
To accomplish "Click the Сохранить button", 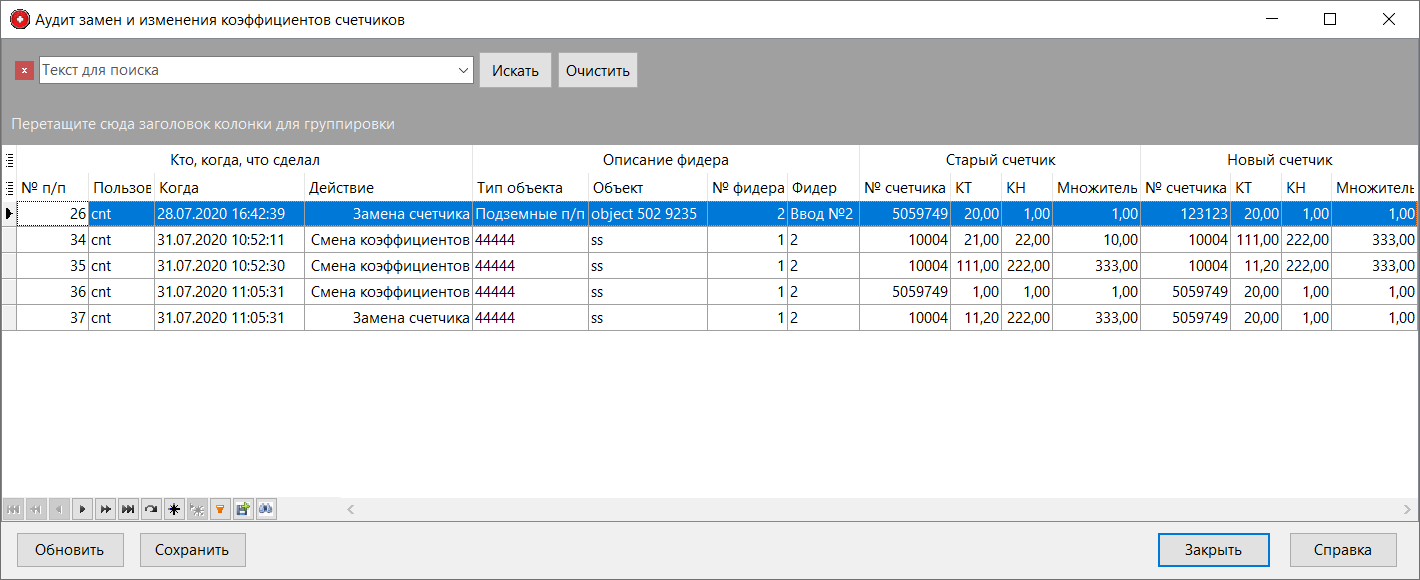I will [x=192, y=549].
